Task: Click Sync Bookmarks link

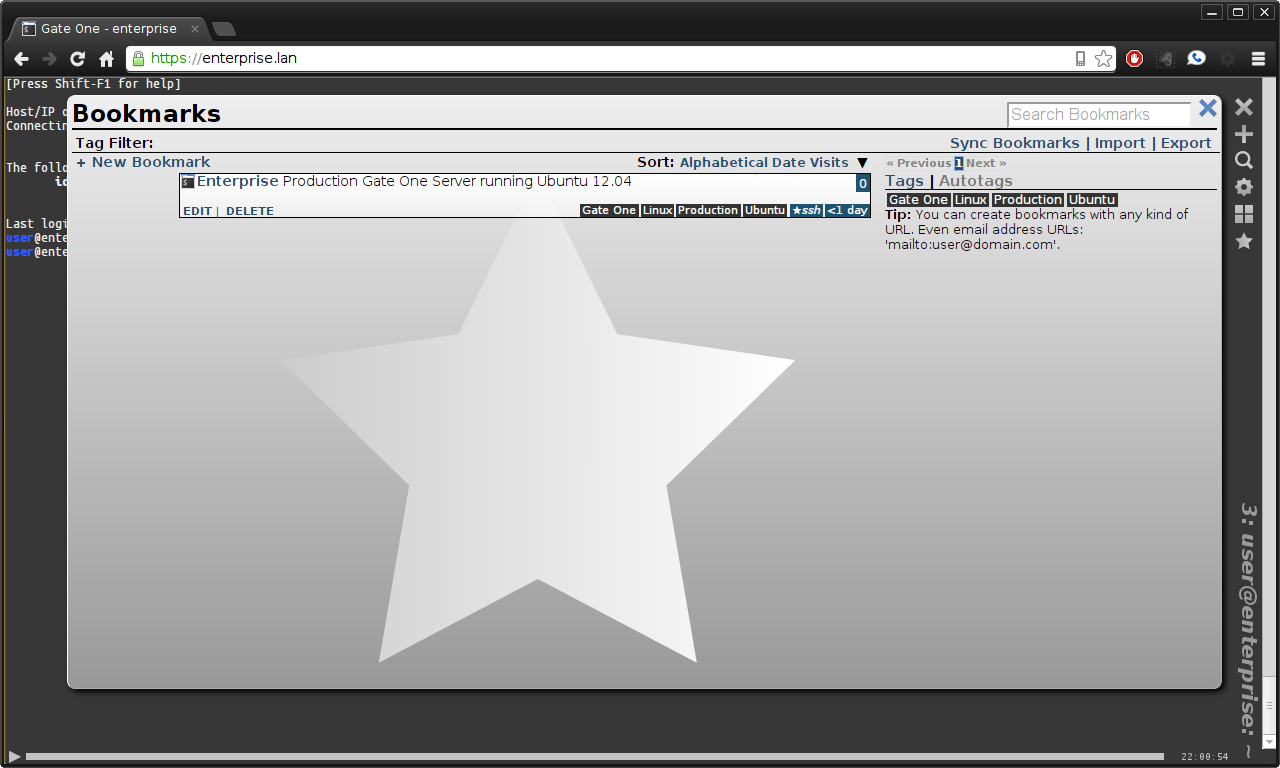Action: 1014,143
